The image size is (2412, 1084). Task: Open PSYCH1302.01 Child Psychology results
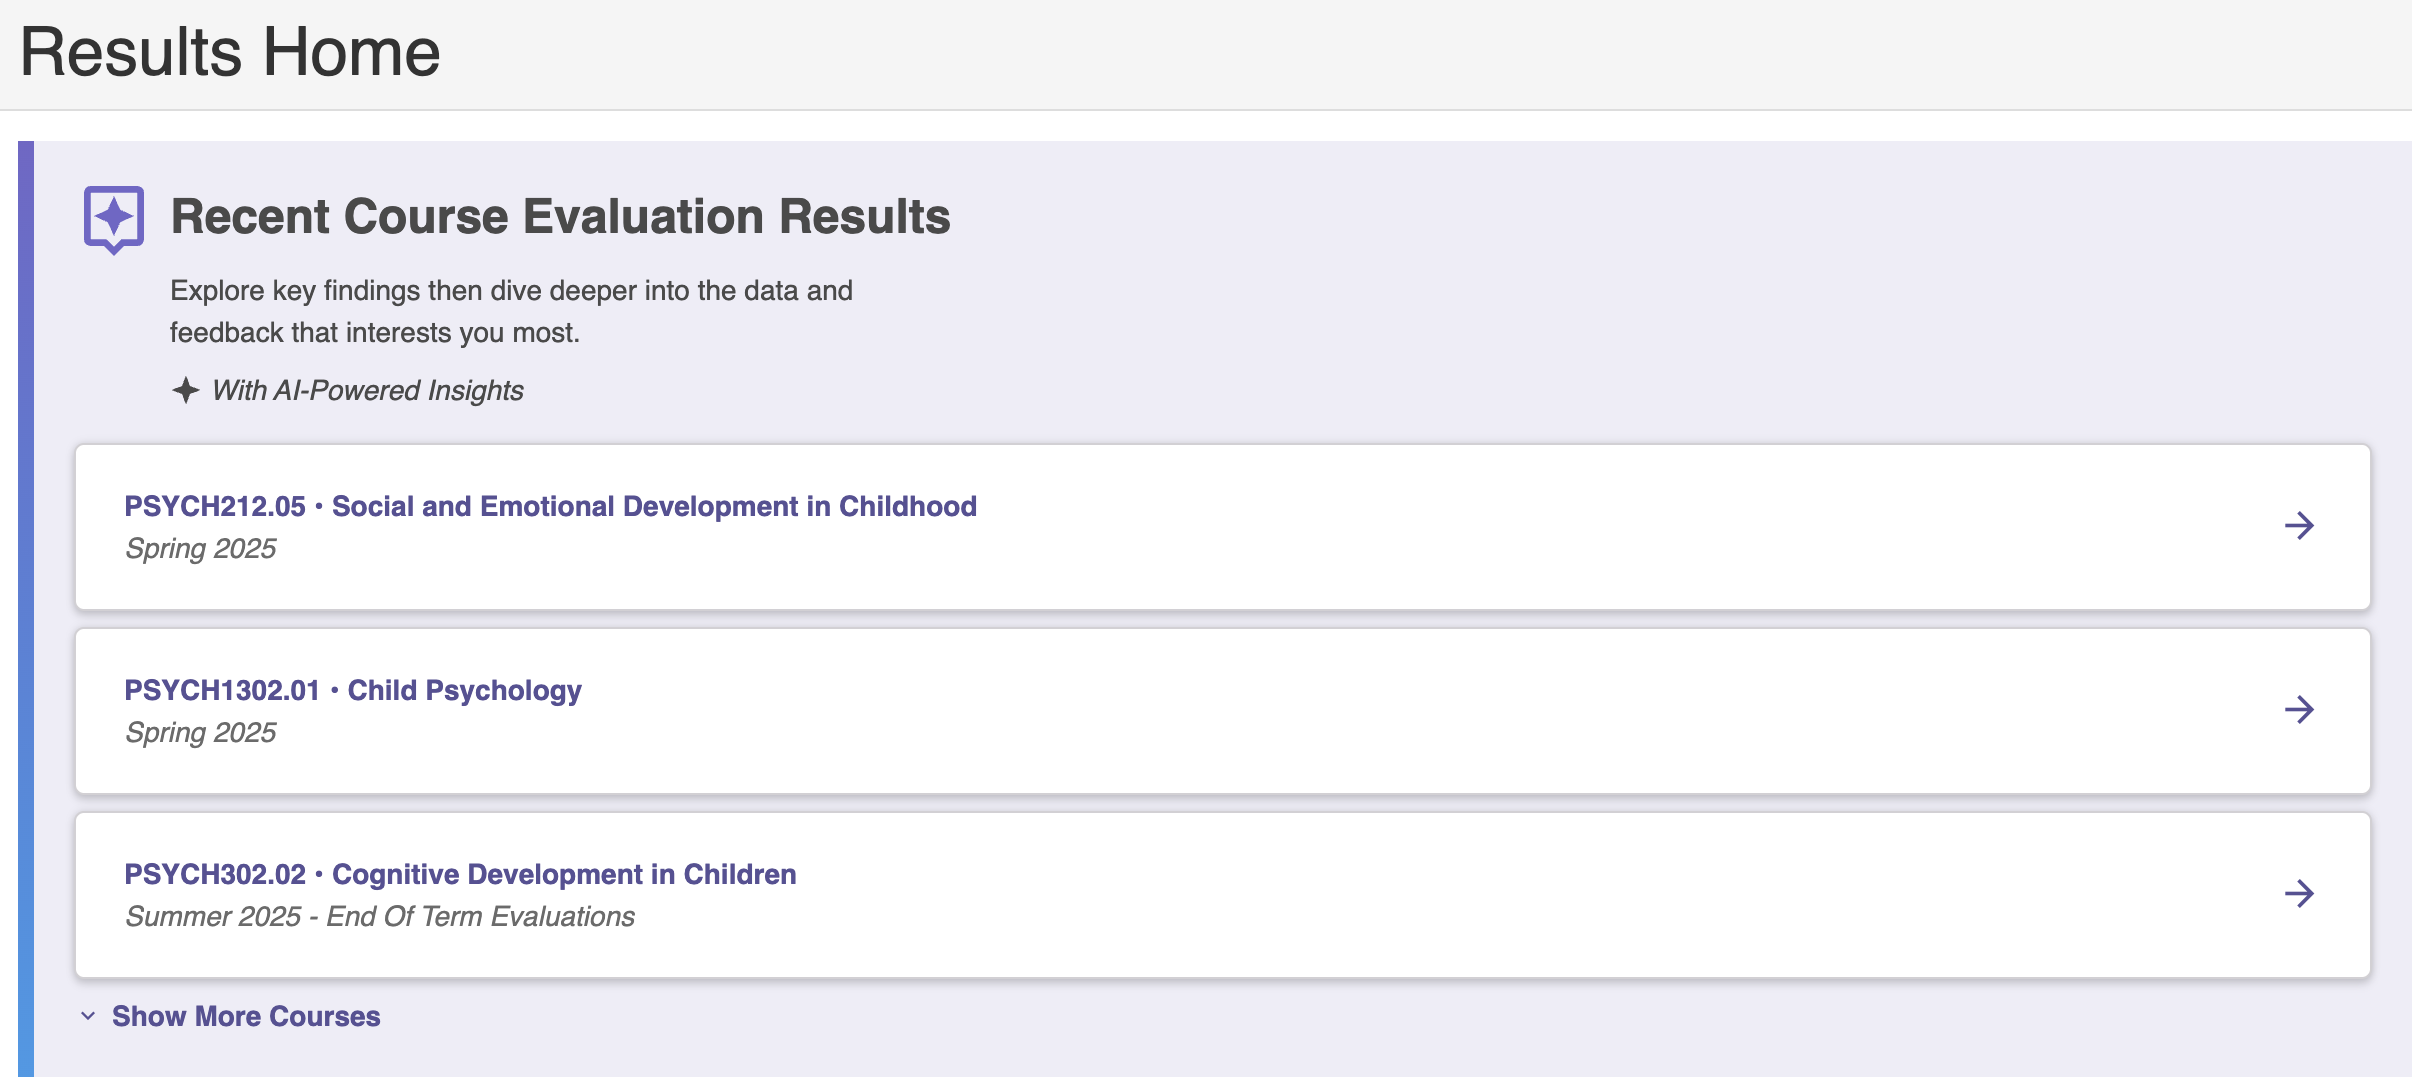coord(353,690)
